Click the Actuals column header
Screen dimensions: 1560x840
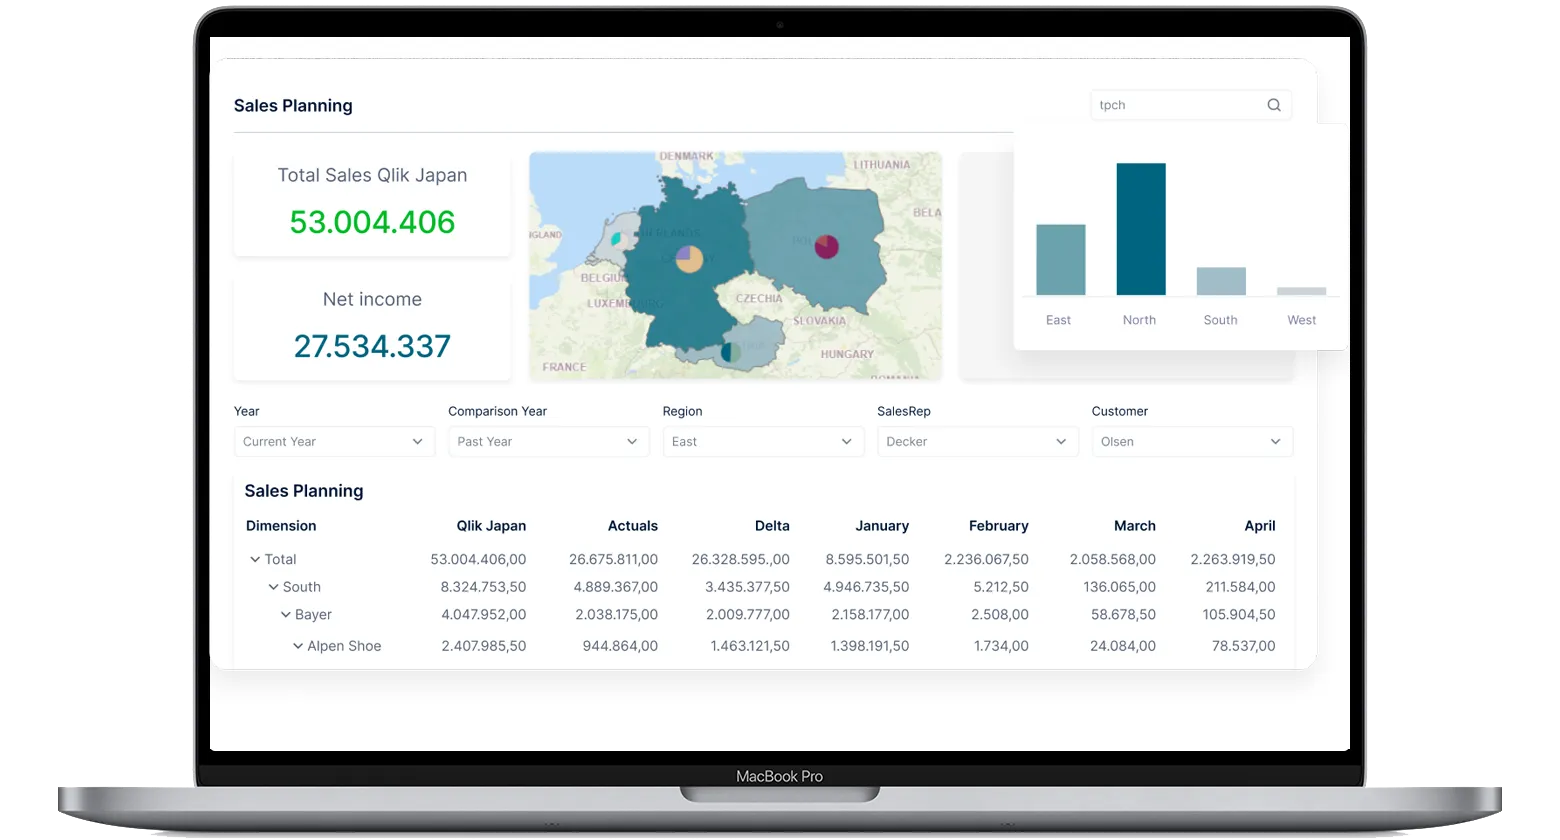pyautogui.click(x=633, y=526)
